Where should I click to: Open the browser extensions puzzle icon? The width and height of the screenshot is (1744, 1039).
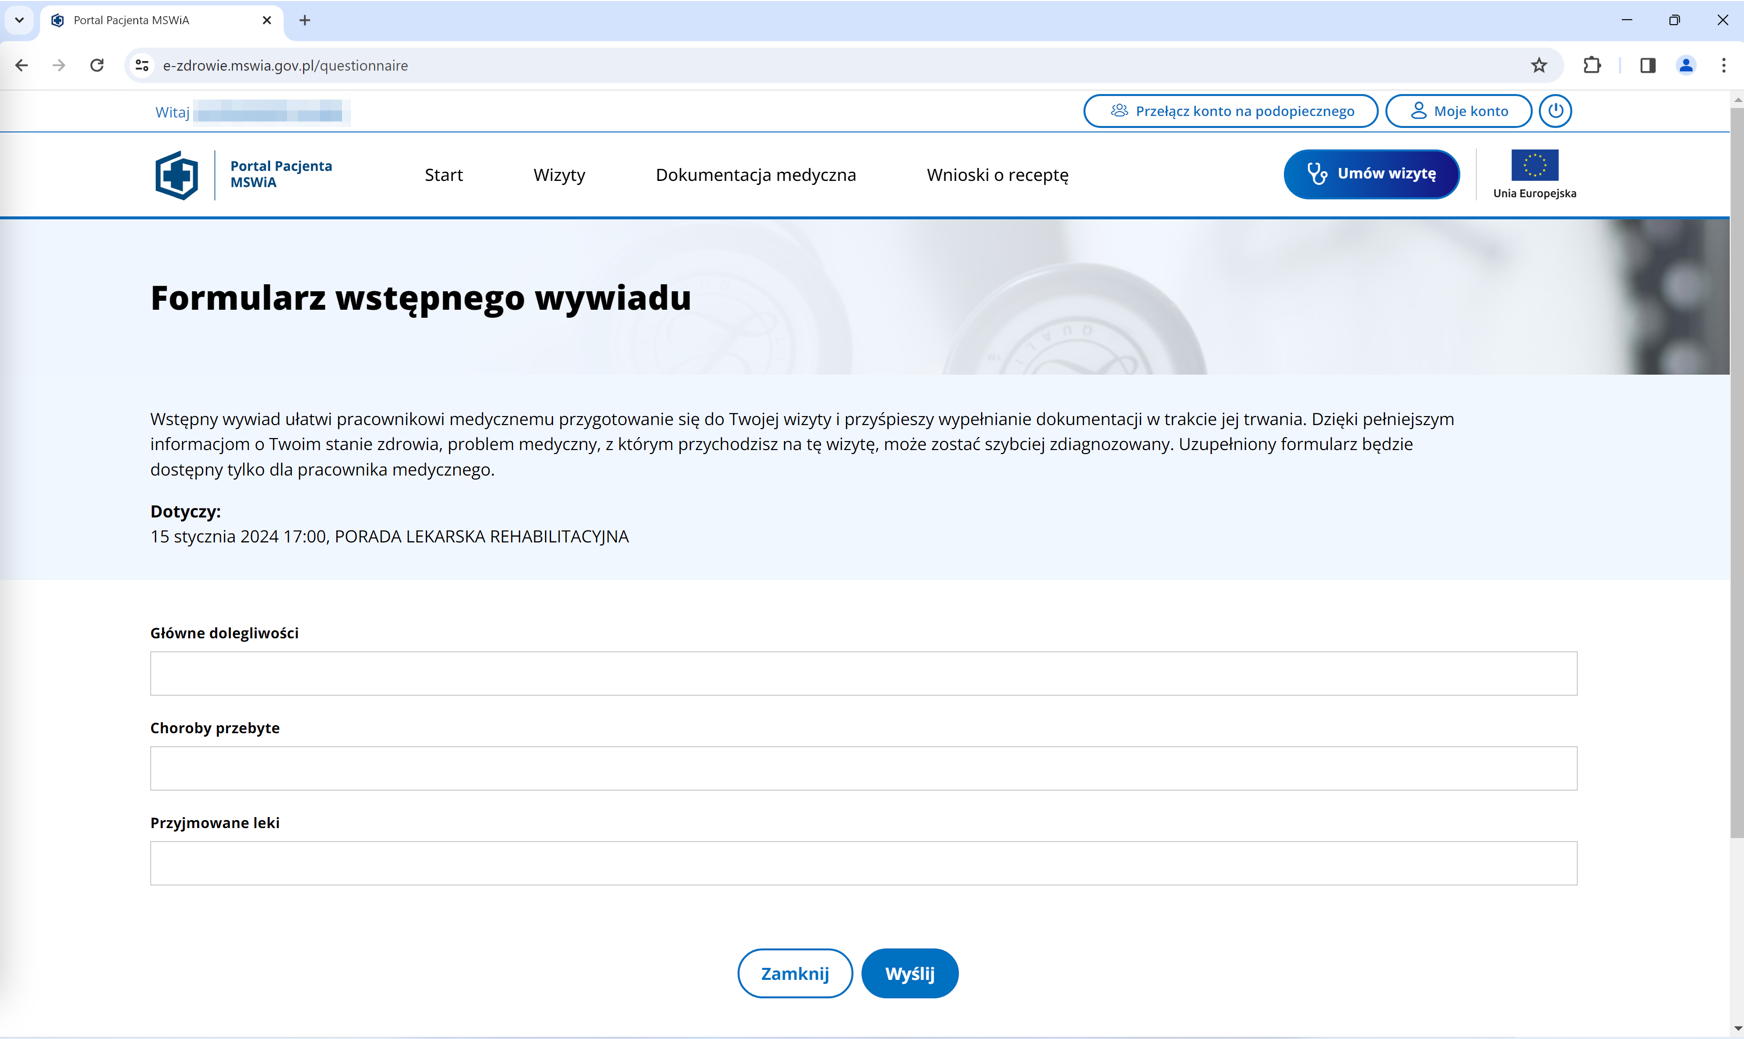(1591, 66)
